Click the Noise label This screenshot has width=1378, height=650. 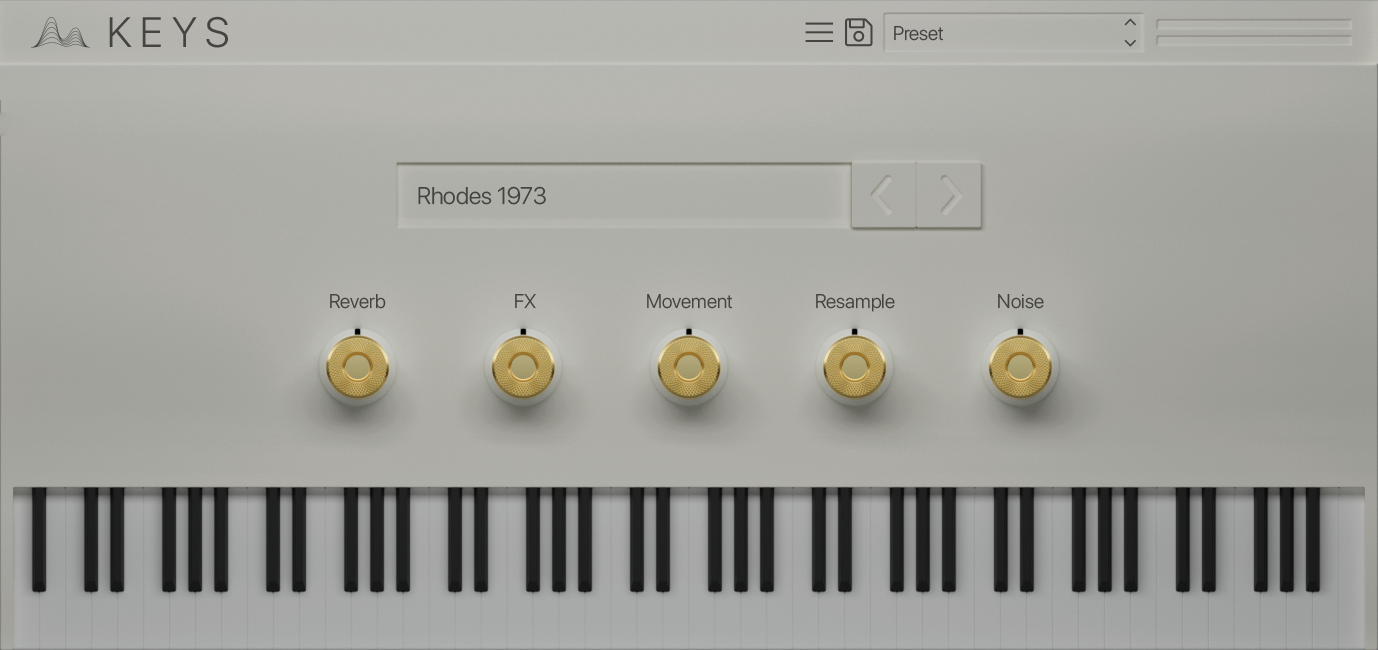[x=1020, y=302]
